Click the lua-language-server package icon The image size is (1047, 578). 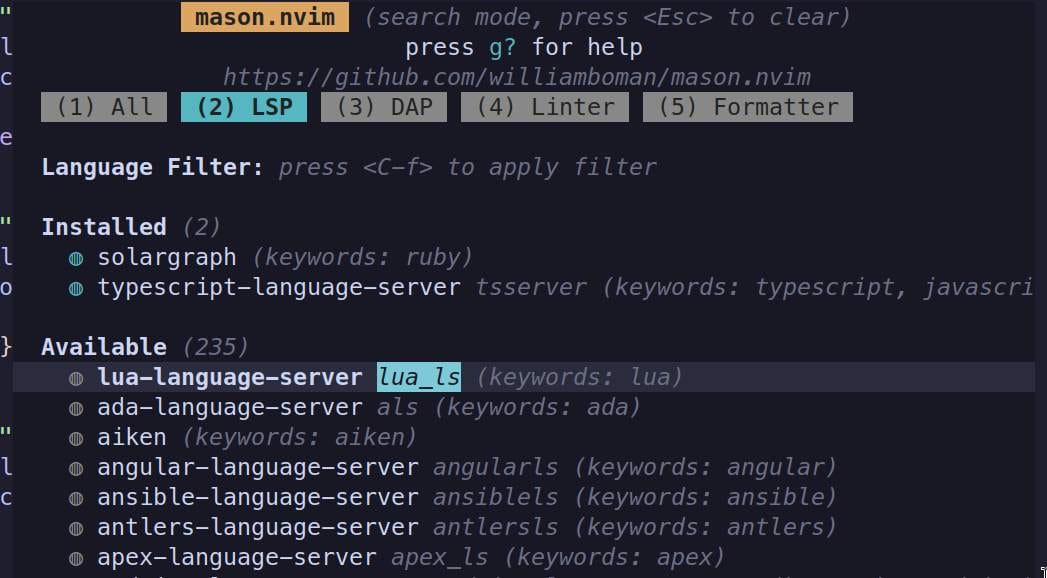click(x=76, y=378)
